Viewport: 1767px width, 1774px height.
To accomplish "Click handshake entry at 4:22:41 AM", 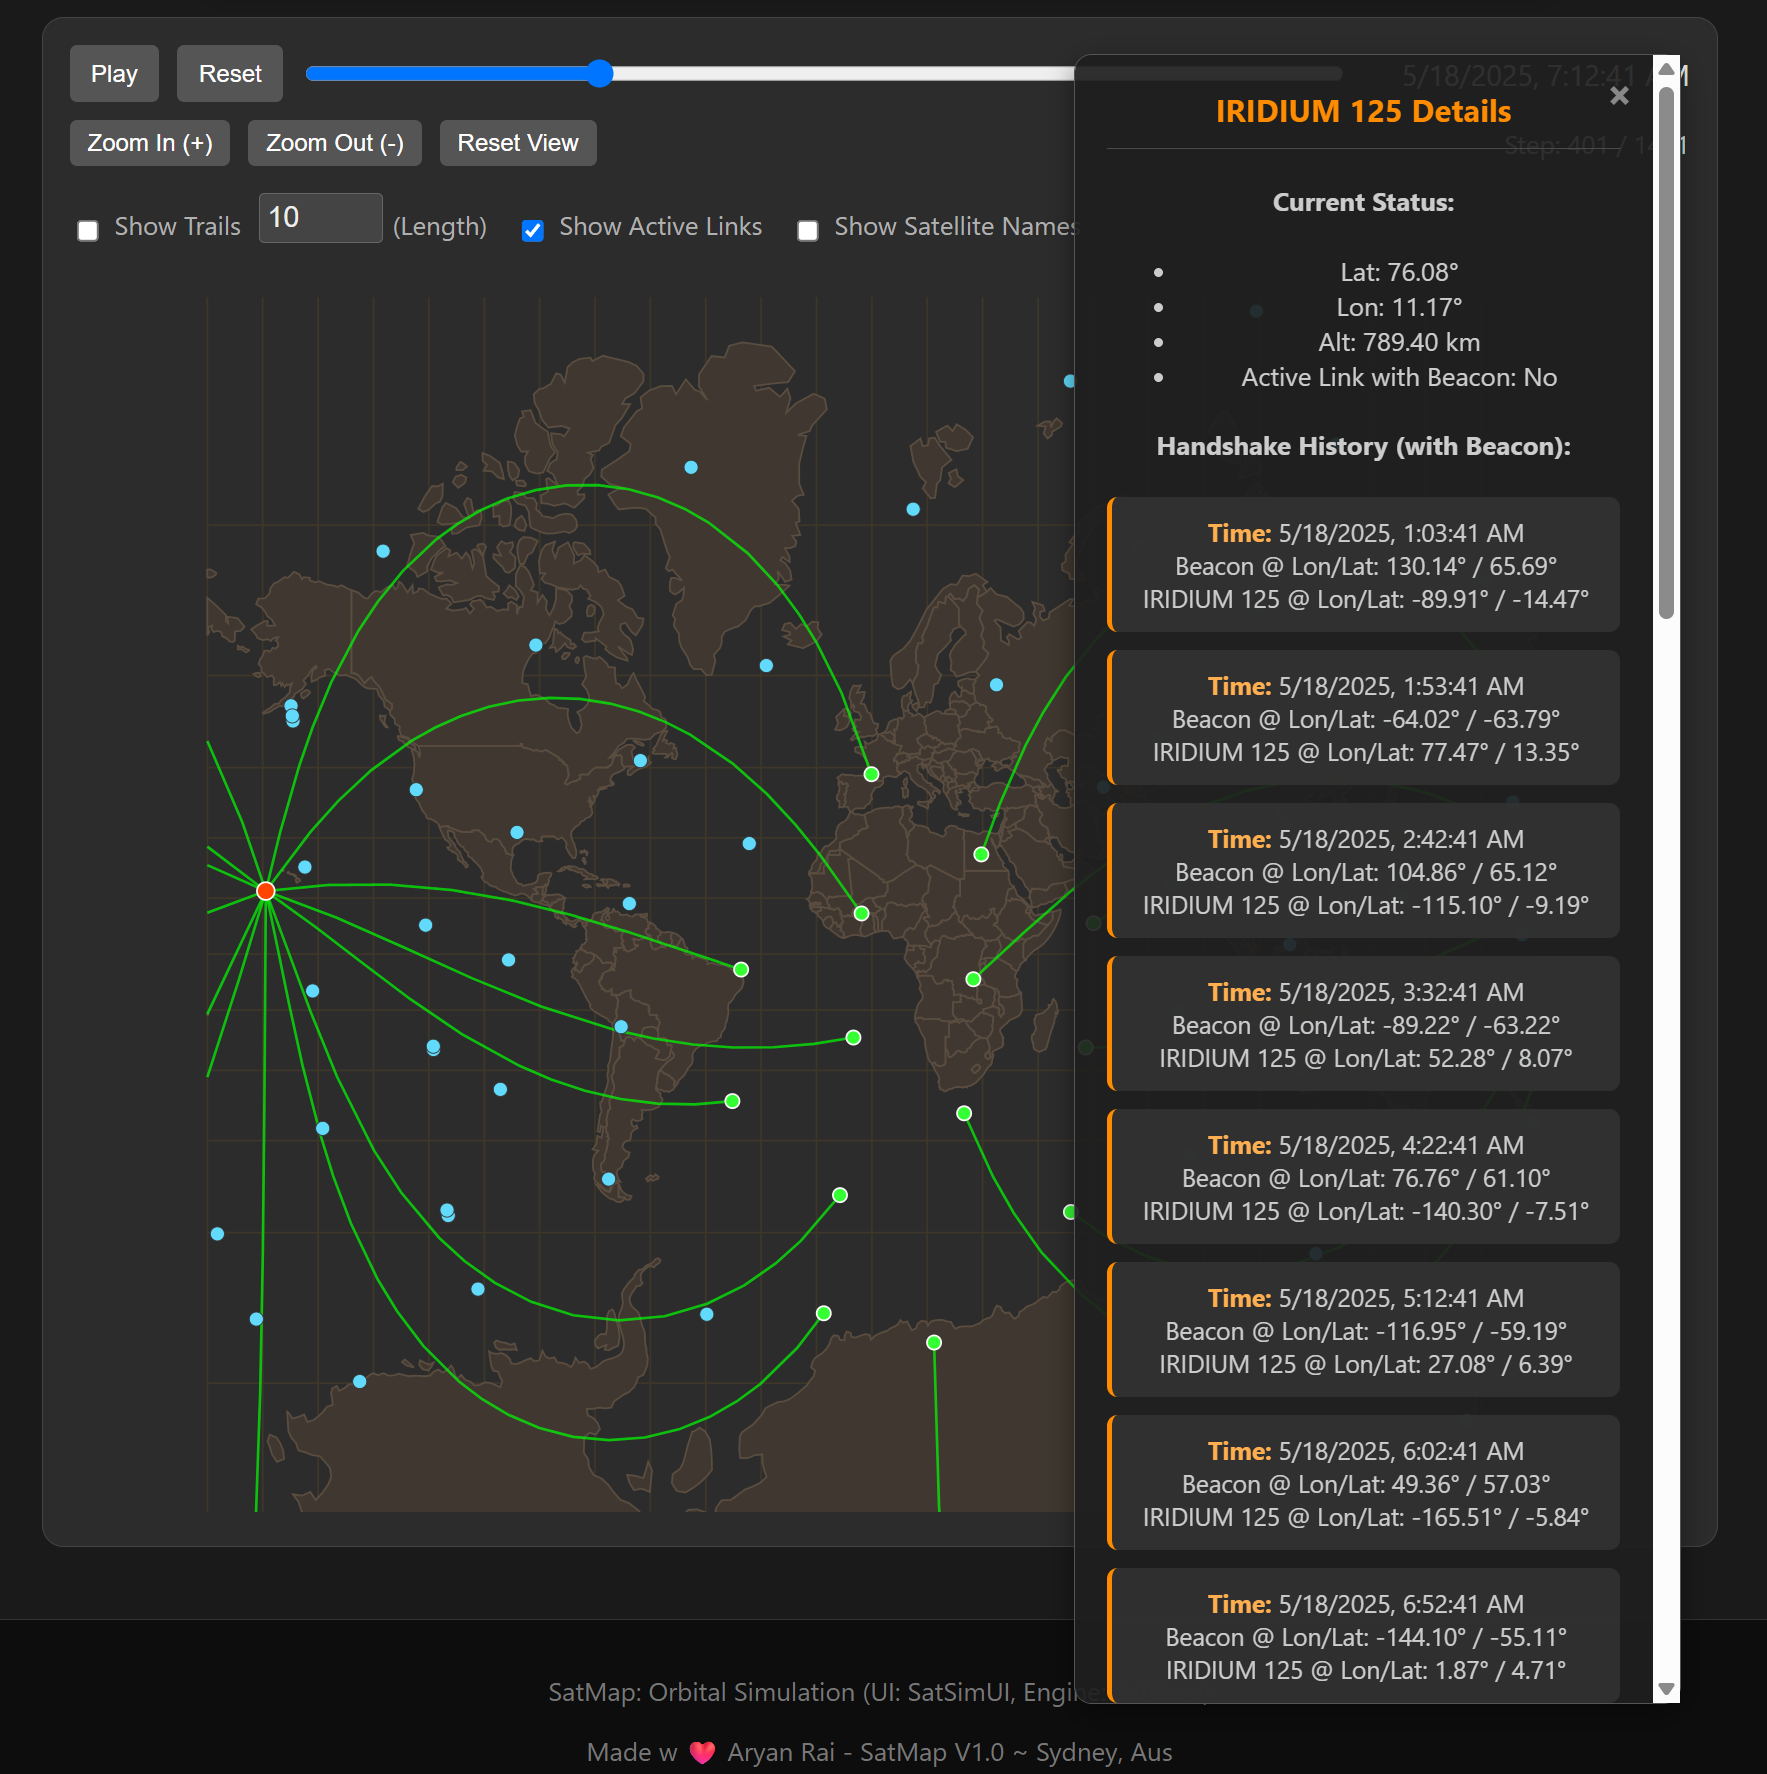I will [x=1364, y=1177].
